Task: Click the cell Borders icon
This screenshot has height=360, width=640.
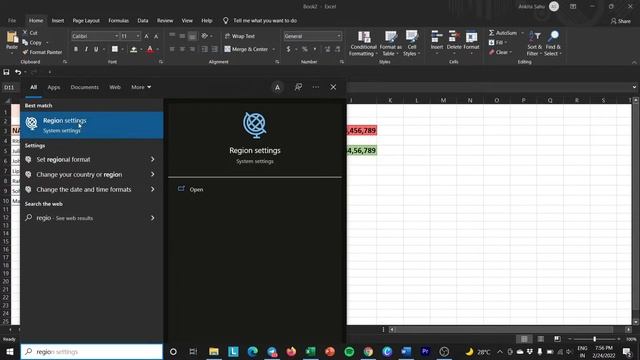Action: click(115, 49)
